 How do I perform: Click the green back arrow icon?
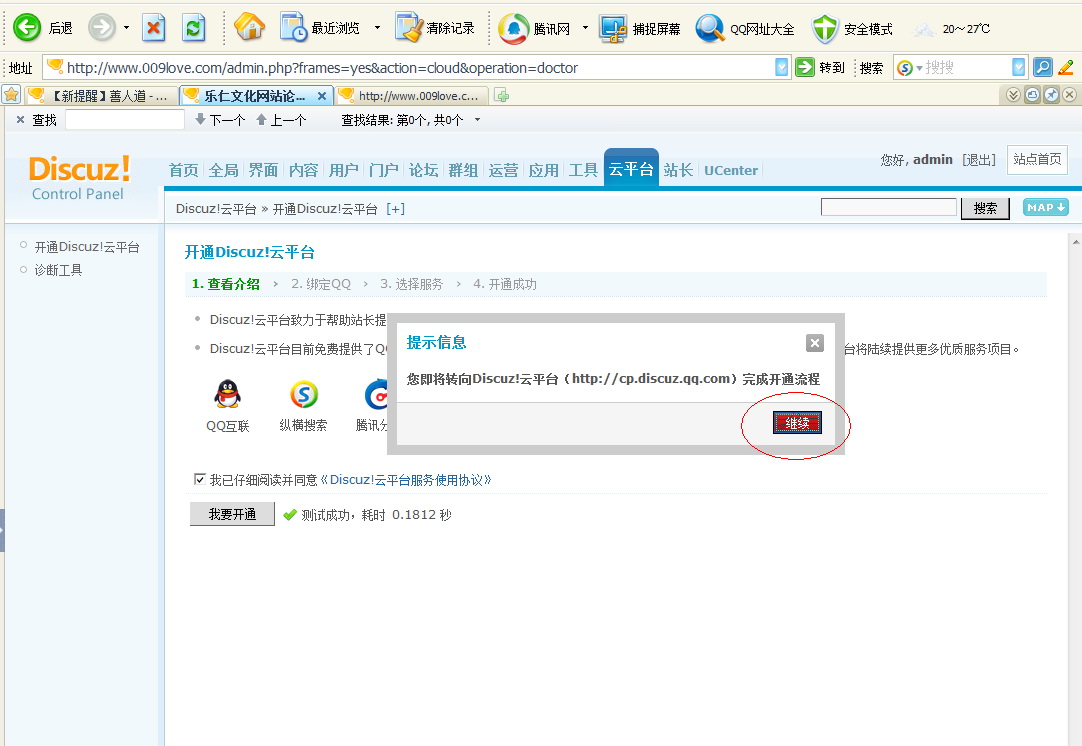28,28
